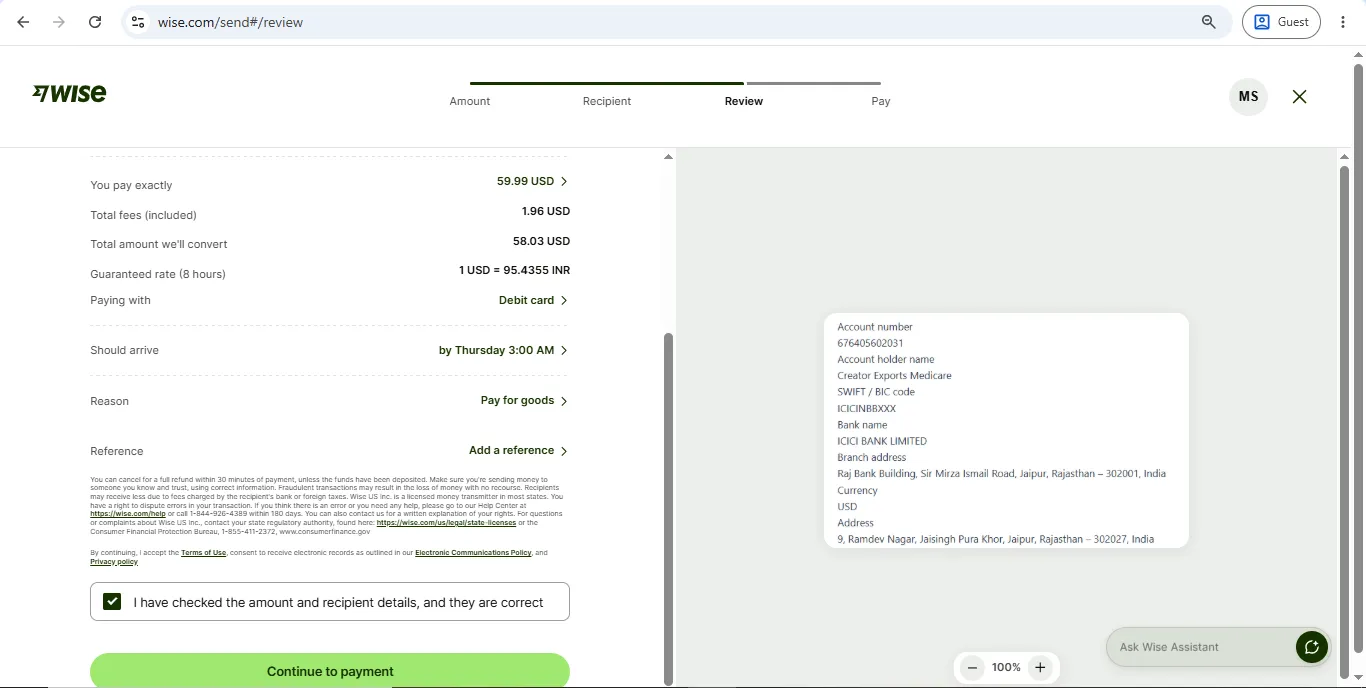Expand the 59.99 USD pay amount
This screenshot has width=1366, height=688.
coord(532,181)
